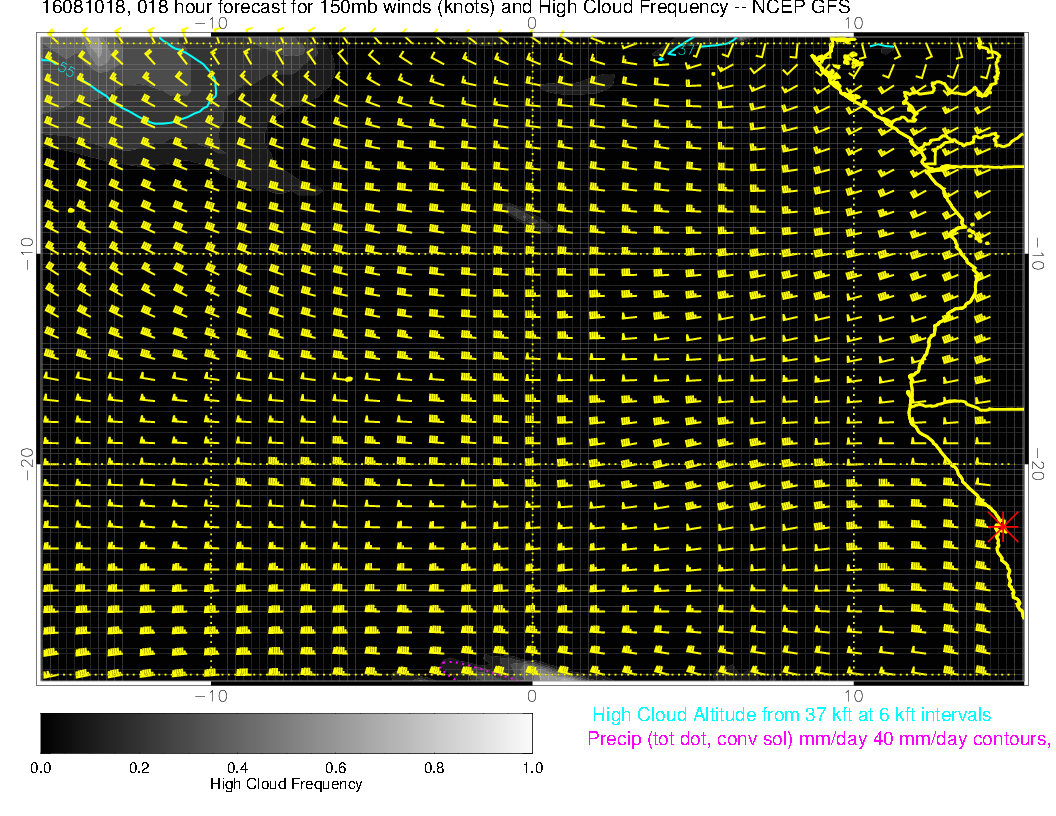Screen dimensions: 1056x816
Task: Click the cyan contour label 61
Action: coord(686,49)
